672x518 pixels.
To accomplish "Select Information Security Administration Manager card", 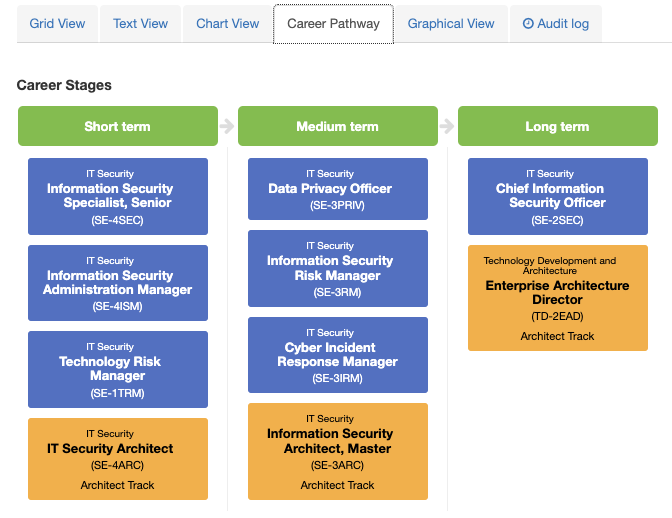I will (x=117, y=283).
